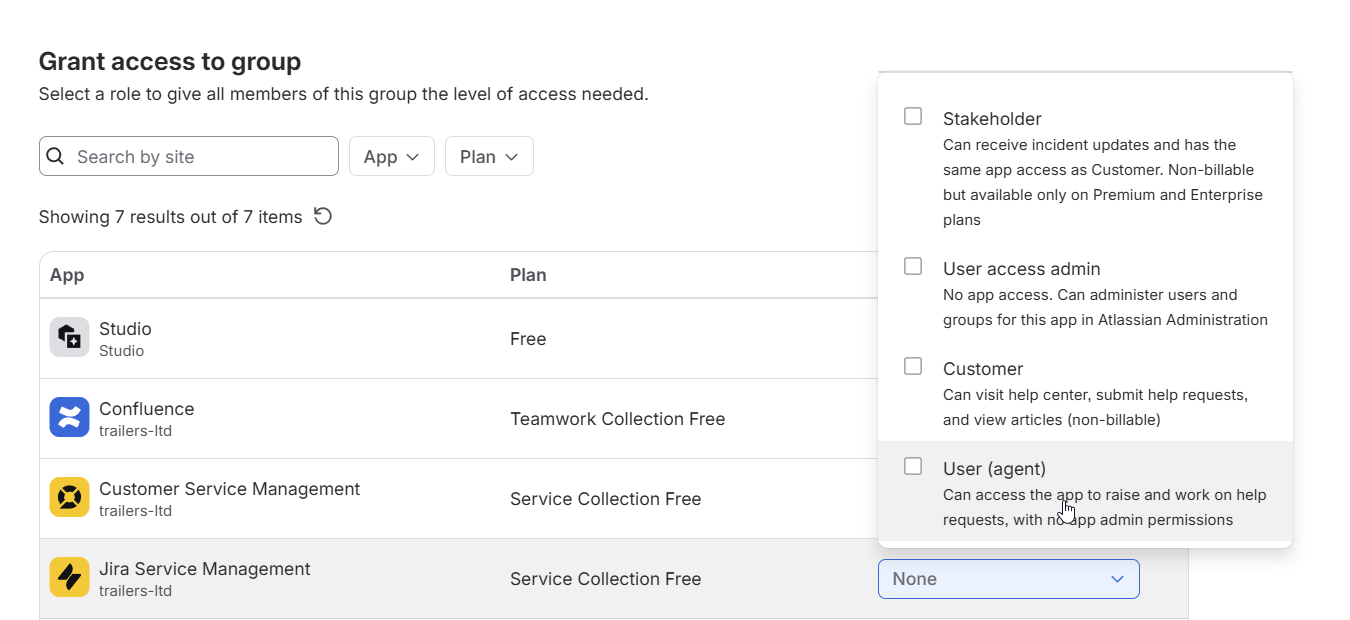This screenshot has width=1350, height=620.
Task: Tick the Stakeholder role checkbox
Action: coord(913,116)
